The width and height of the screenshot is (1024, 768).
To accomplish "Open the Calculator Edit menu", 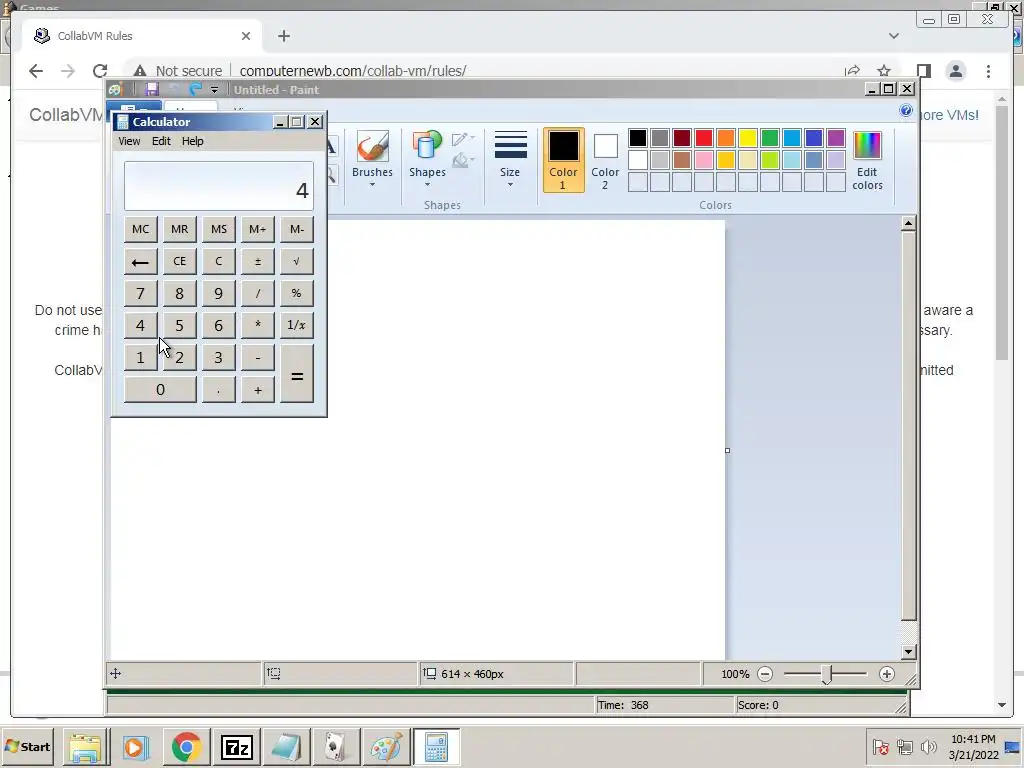I will point(161,141).
